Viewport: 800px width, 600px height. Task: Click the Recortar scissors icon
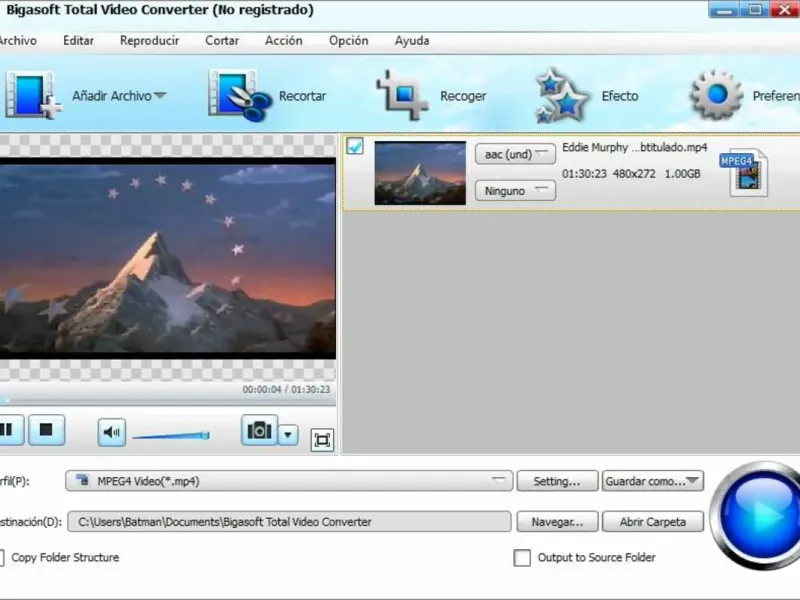pyautogui.click(x=240, y=95)
